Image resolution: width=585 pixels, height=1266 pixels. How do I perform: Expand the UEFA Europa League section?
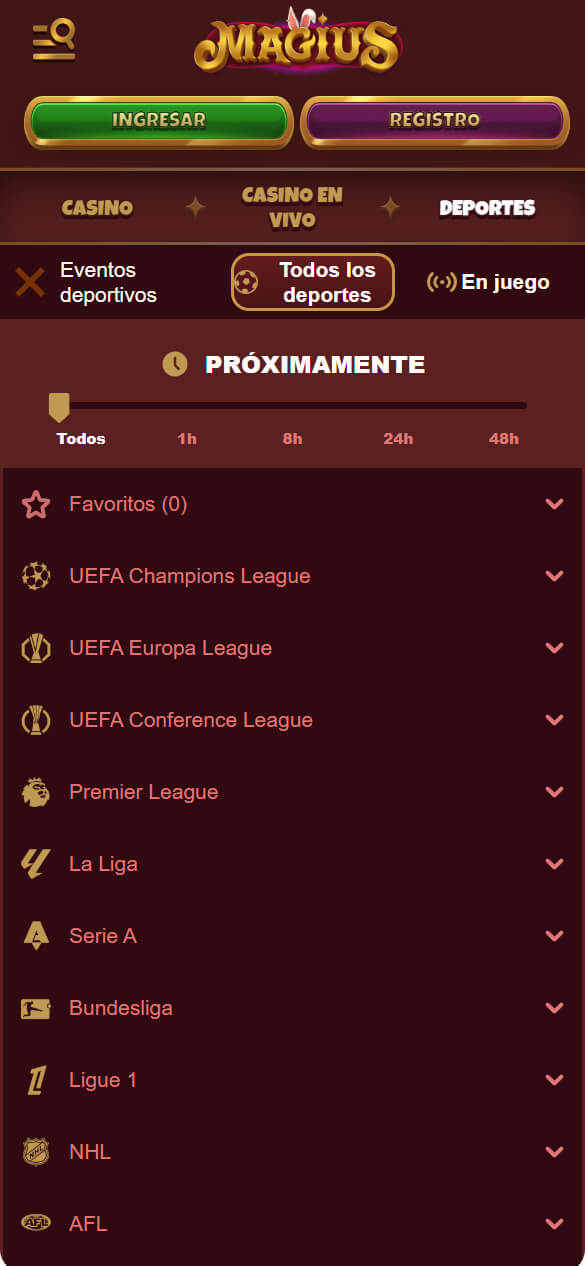click(x=292, y=648)
